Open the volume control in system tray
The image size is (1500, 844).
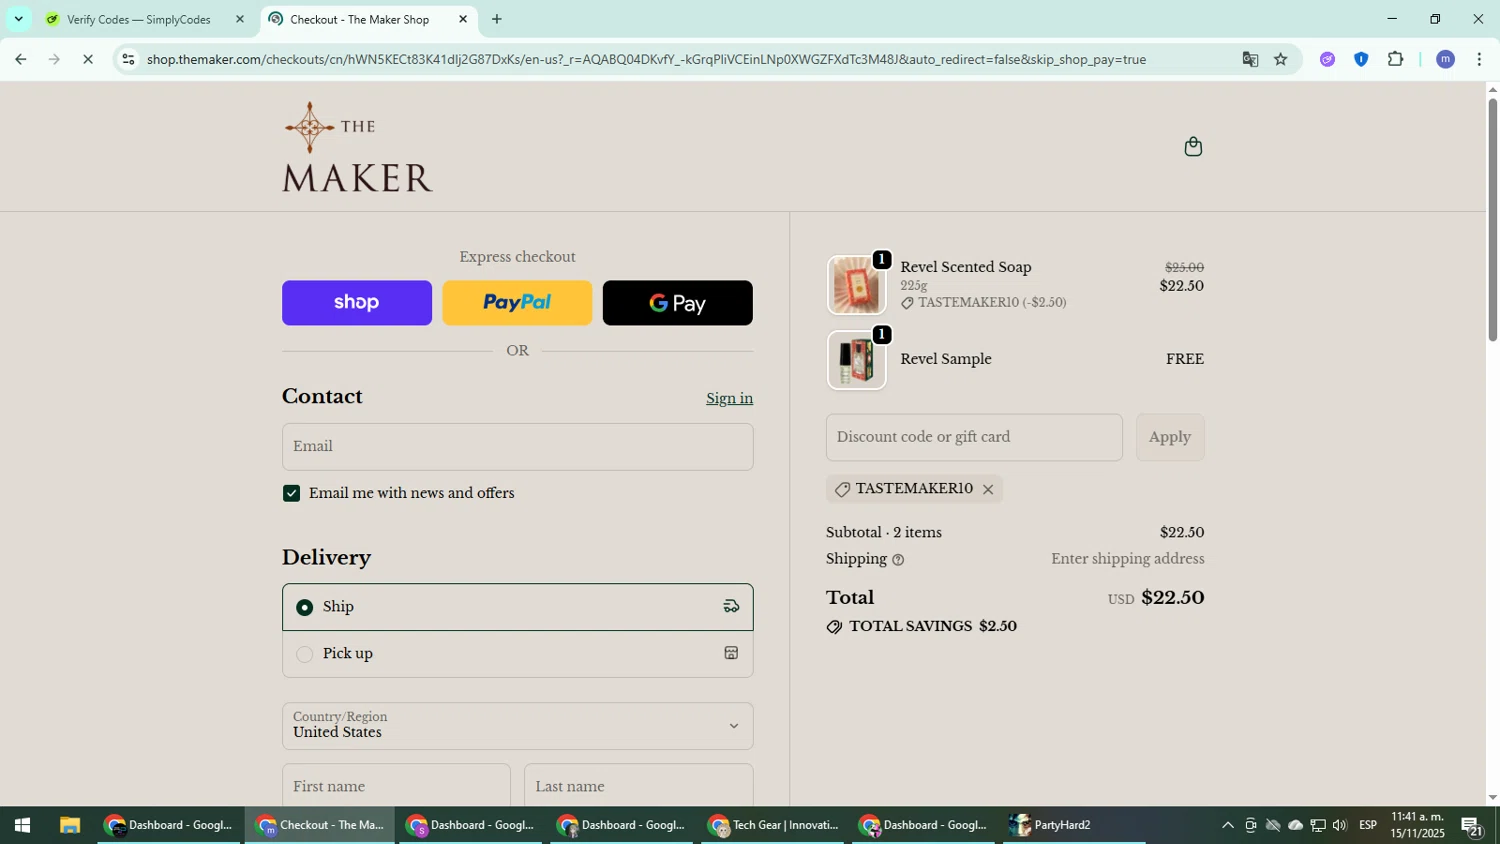point(1340,825)
